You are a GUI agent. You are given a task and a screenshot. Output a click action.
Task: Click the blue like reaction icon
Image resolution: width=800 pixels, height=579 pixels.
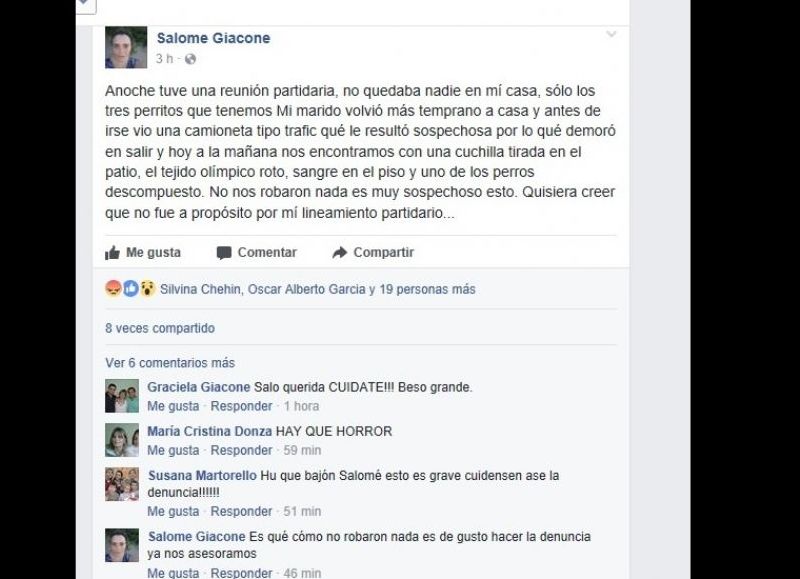click(130, 289)
